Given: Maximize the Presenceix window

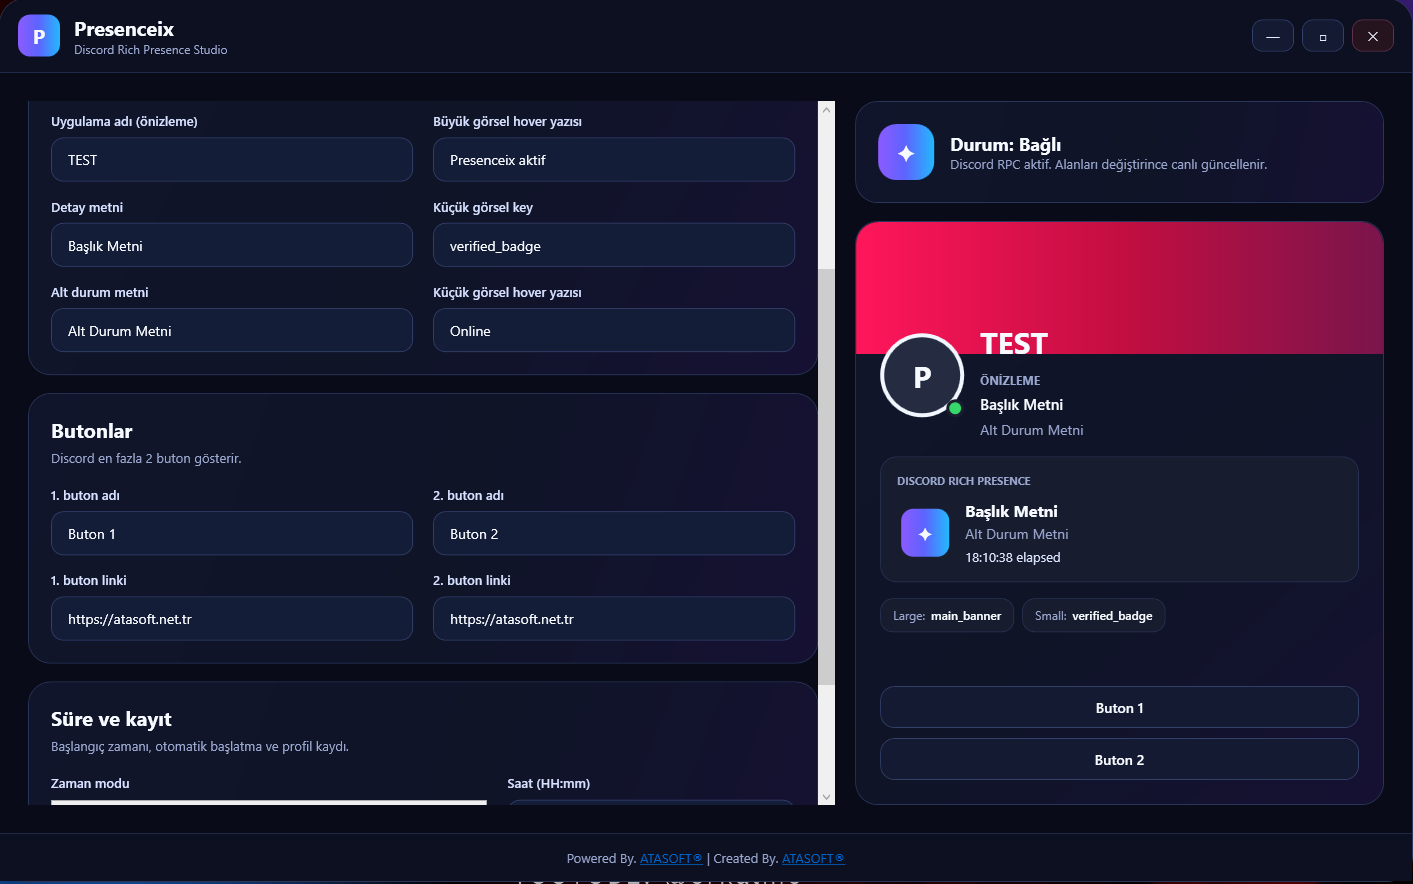Looking at the screenshot, I should point(1322,36).
